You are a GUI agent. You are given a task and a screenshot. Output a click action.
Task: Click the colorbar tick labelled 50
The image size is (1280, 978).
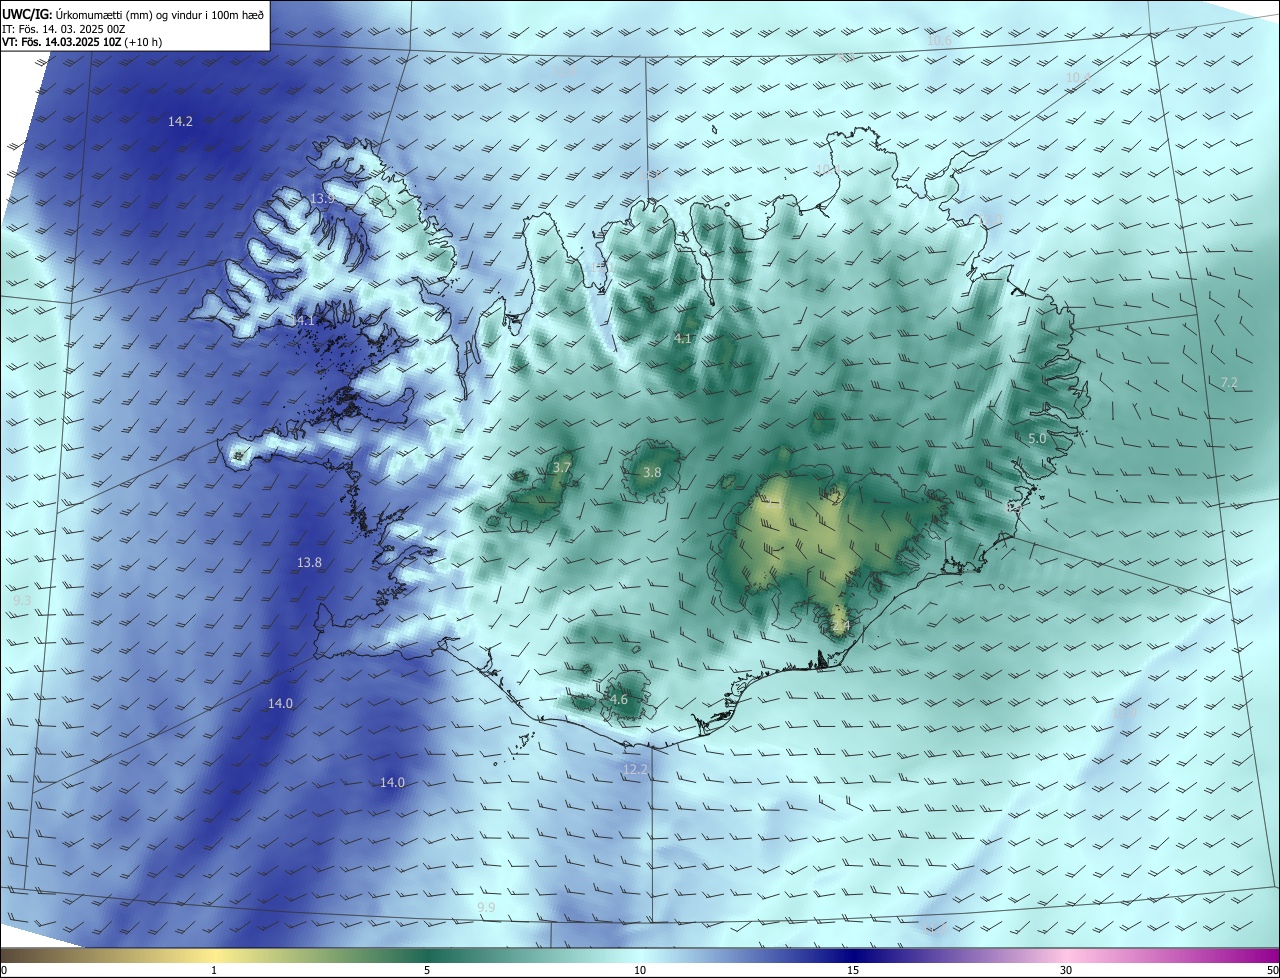click(1273, 970)
